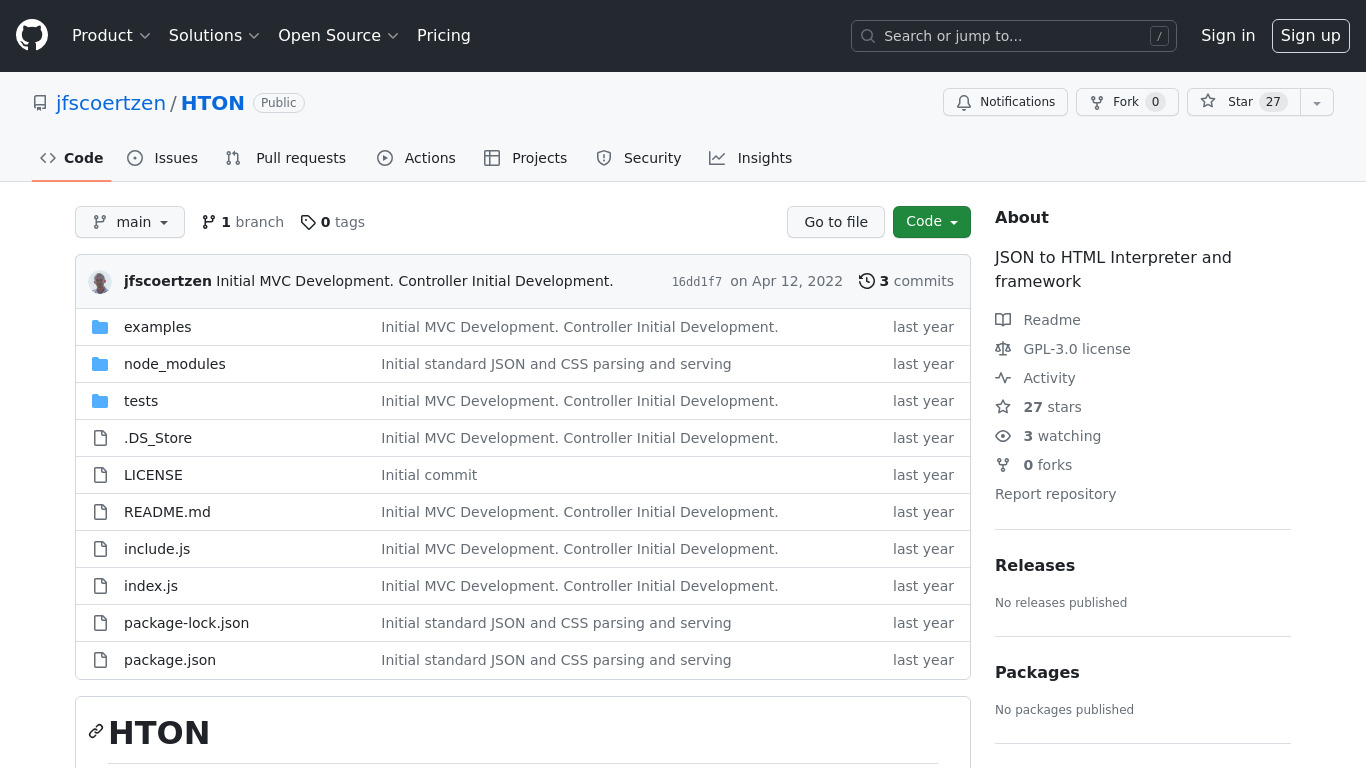Screen dimensions: 1366x768
Task: Click the jfscoertzen avatar in commit bar
Action: (x=100, y=282)
